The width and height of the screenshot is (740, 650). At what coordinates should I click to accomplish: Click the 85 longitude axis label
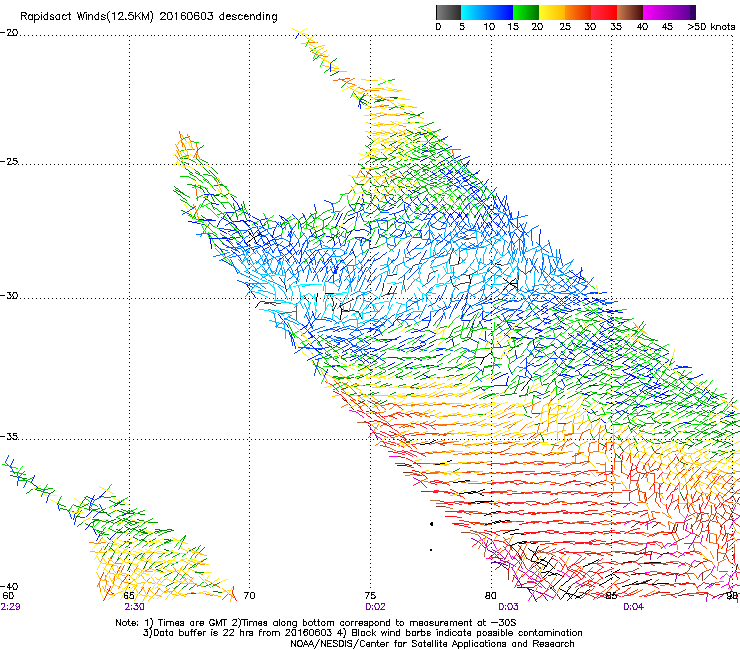click(611, 596)
